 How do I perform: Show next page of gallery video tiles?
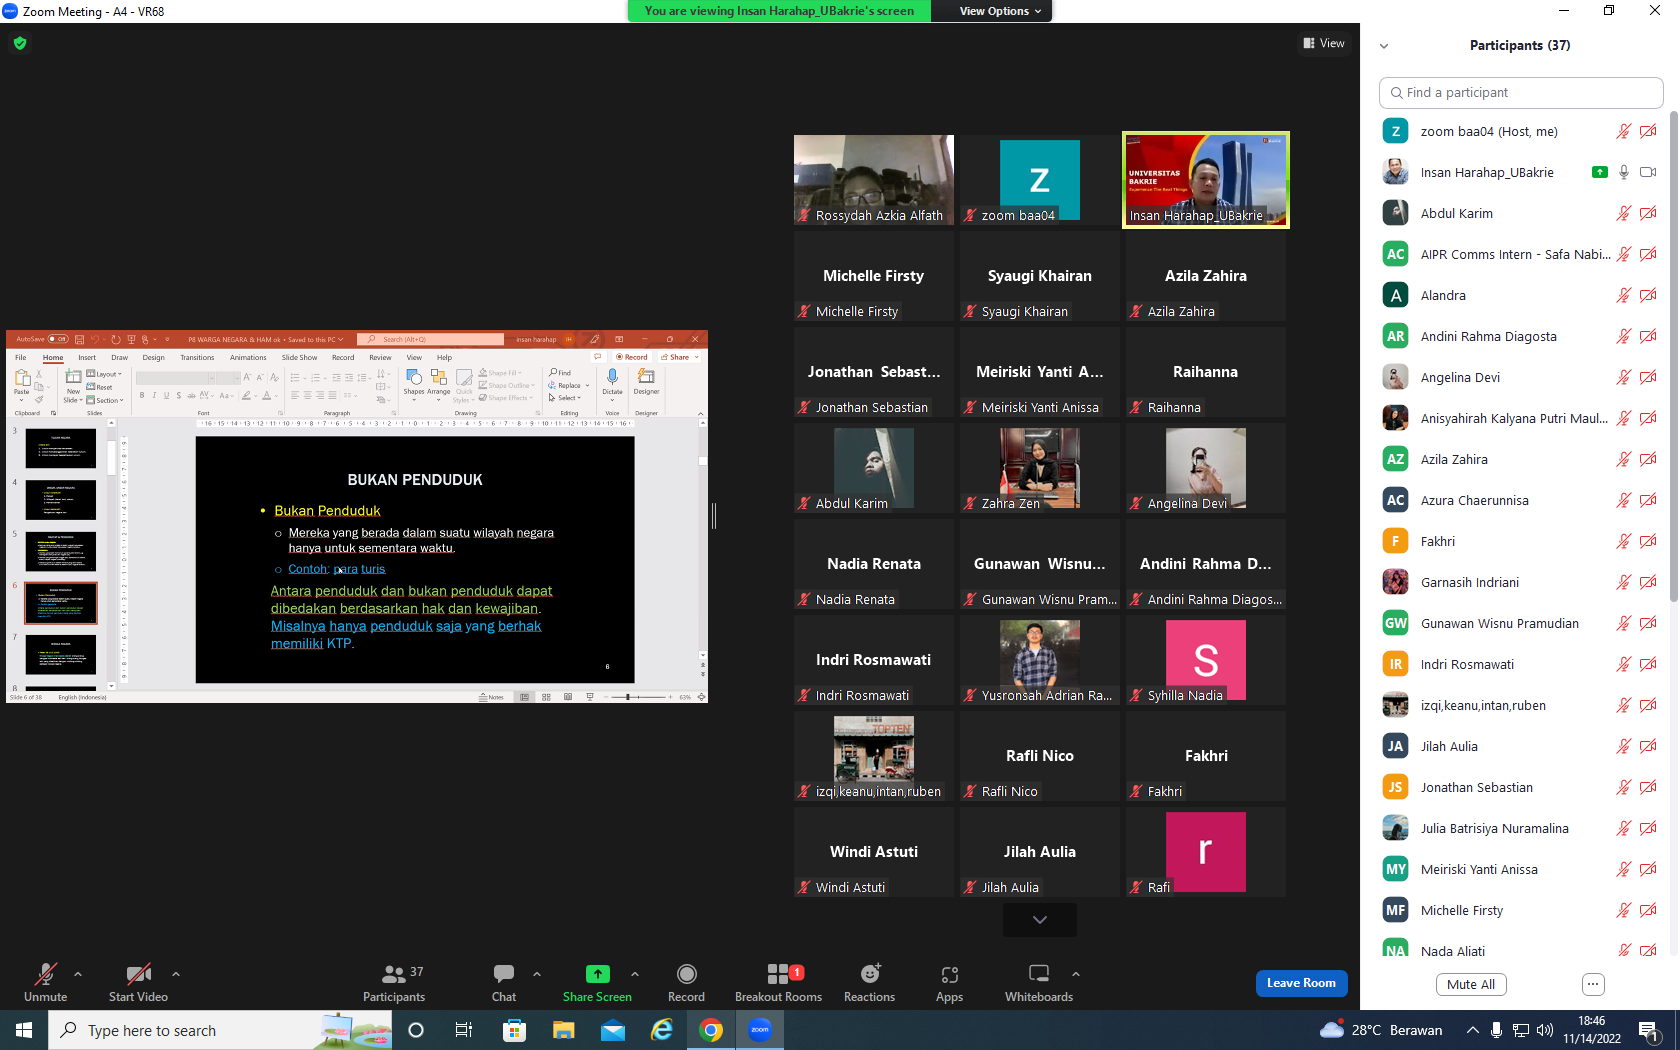(1040, 920)
